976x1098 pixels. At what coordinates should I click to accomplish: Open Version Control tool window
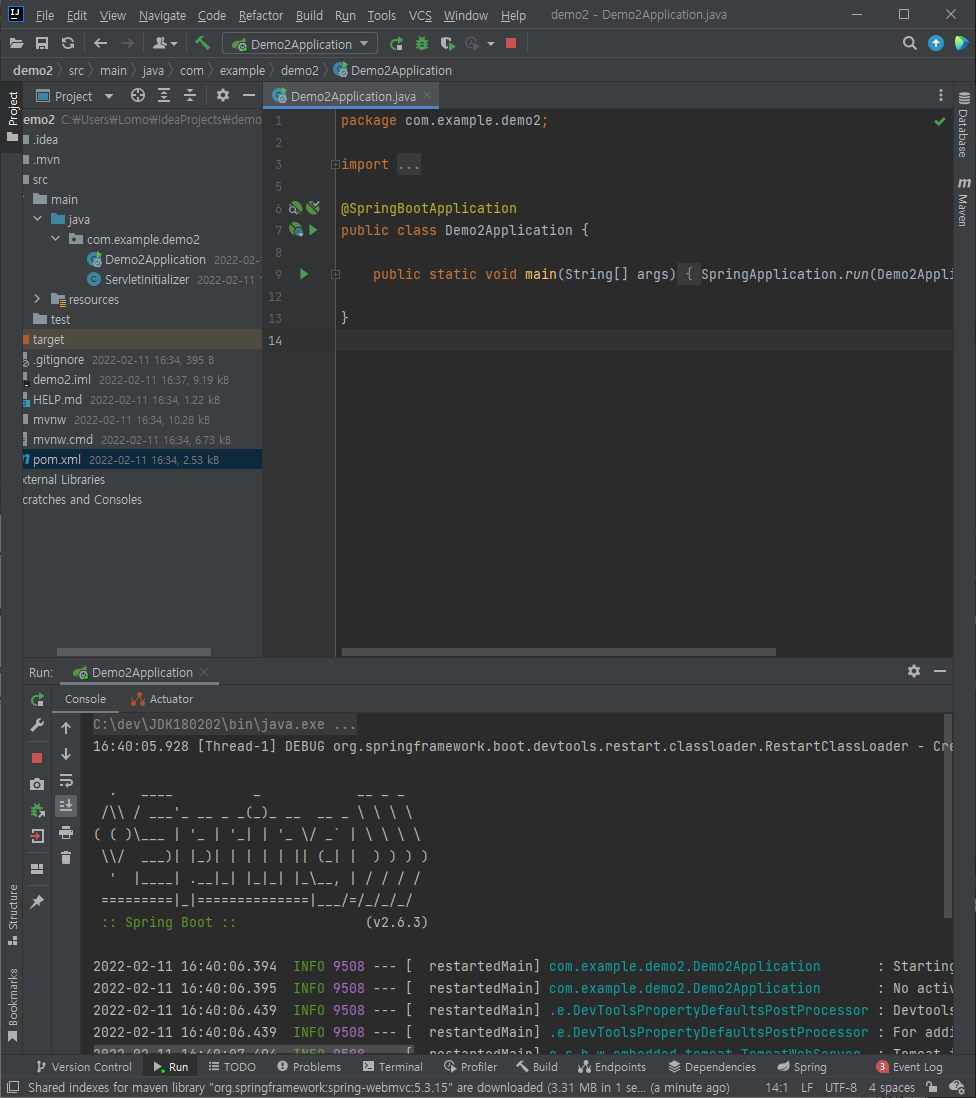83,1066
